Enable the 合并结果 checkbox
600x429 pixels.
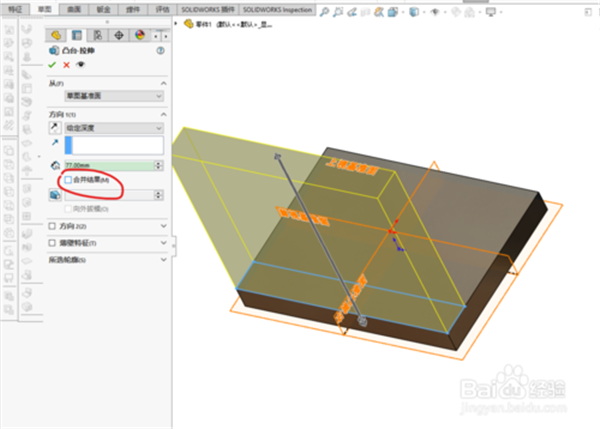[x=68, y=180]
